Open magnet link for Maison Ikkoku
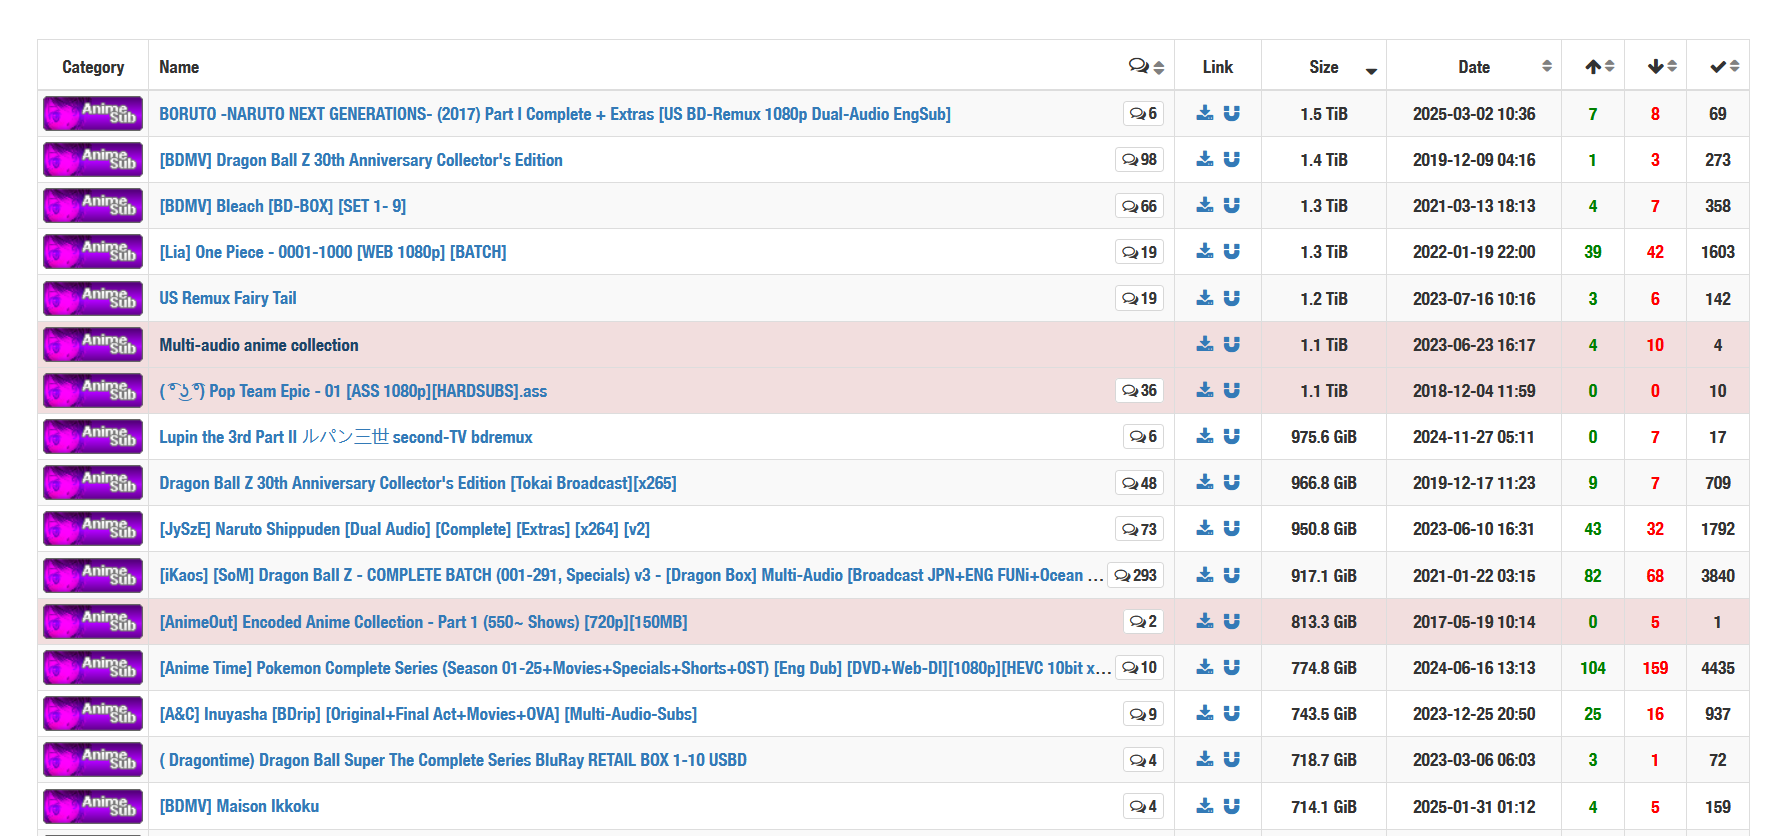The height and width of the screenshot is (836, 1788). (1232, 806)
